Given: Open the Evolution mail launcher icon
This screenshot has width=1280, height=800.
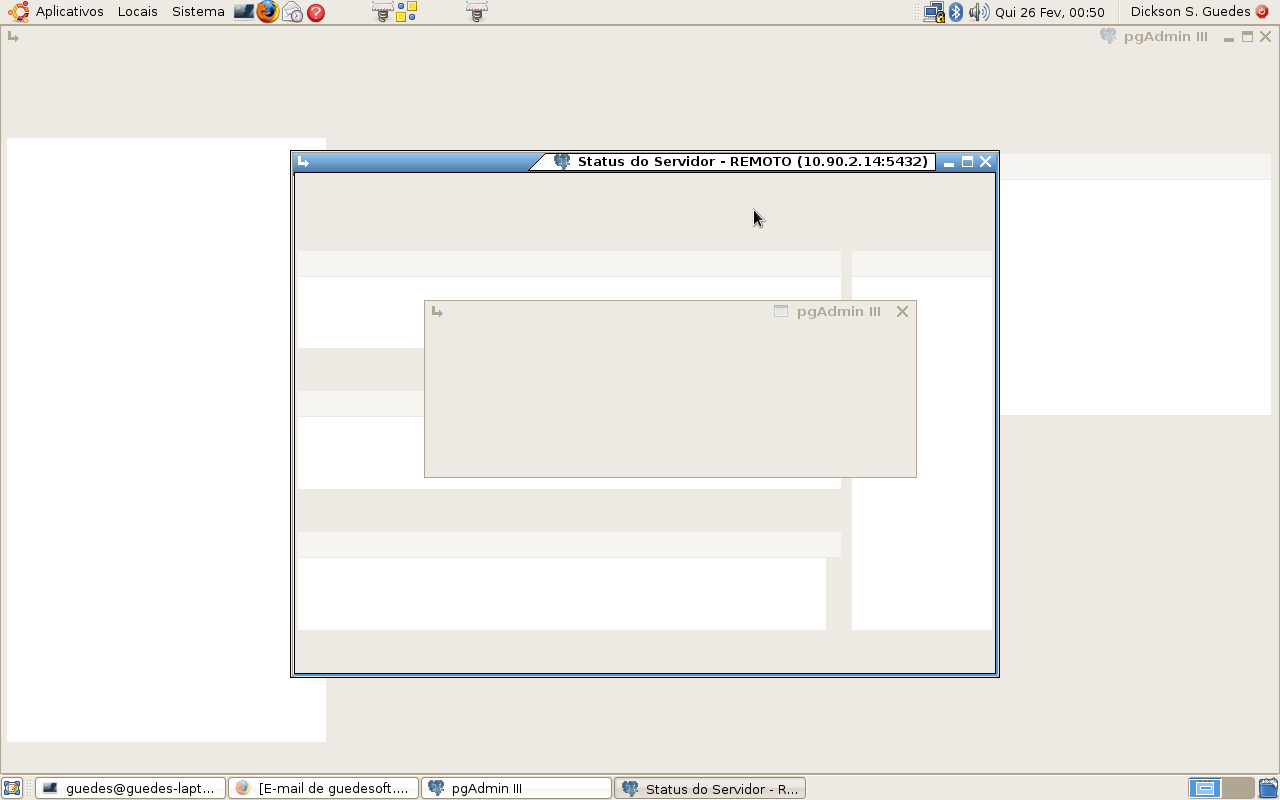Looking at the screenshot, I should 292,12.
